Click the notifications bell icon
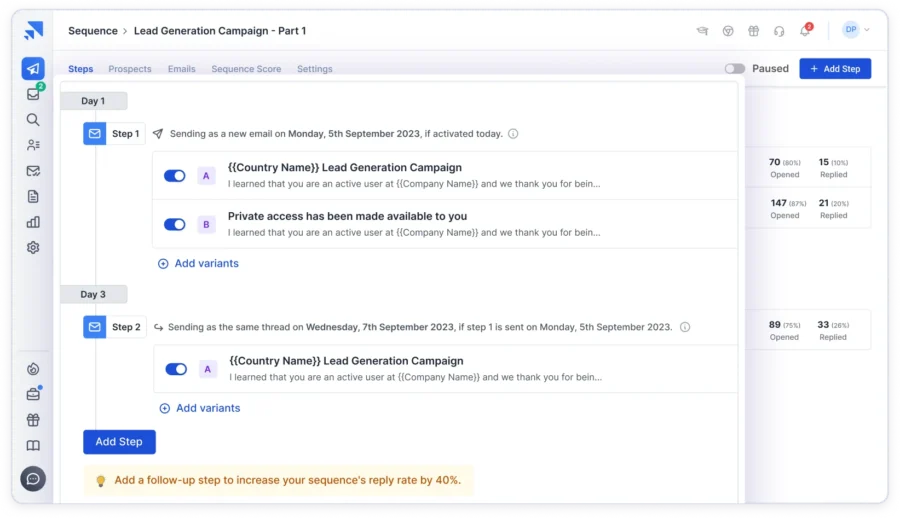The image size is (900, 518). tap(805, 31)
